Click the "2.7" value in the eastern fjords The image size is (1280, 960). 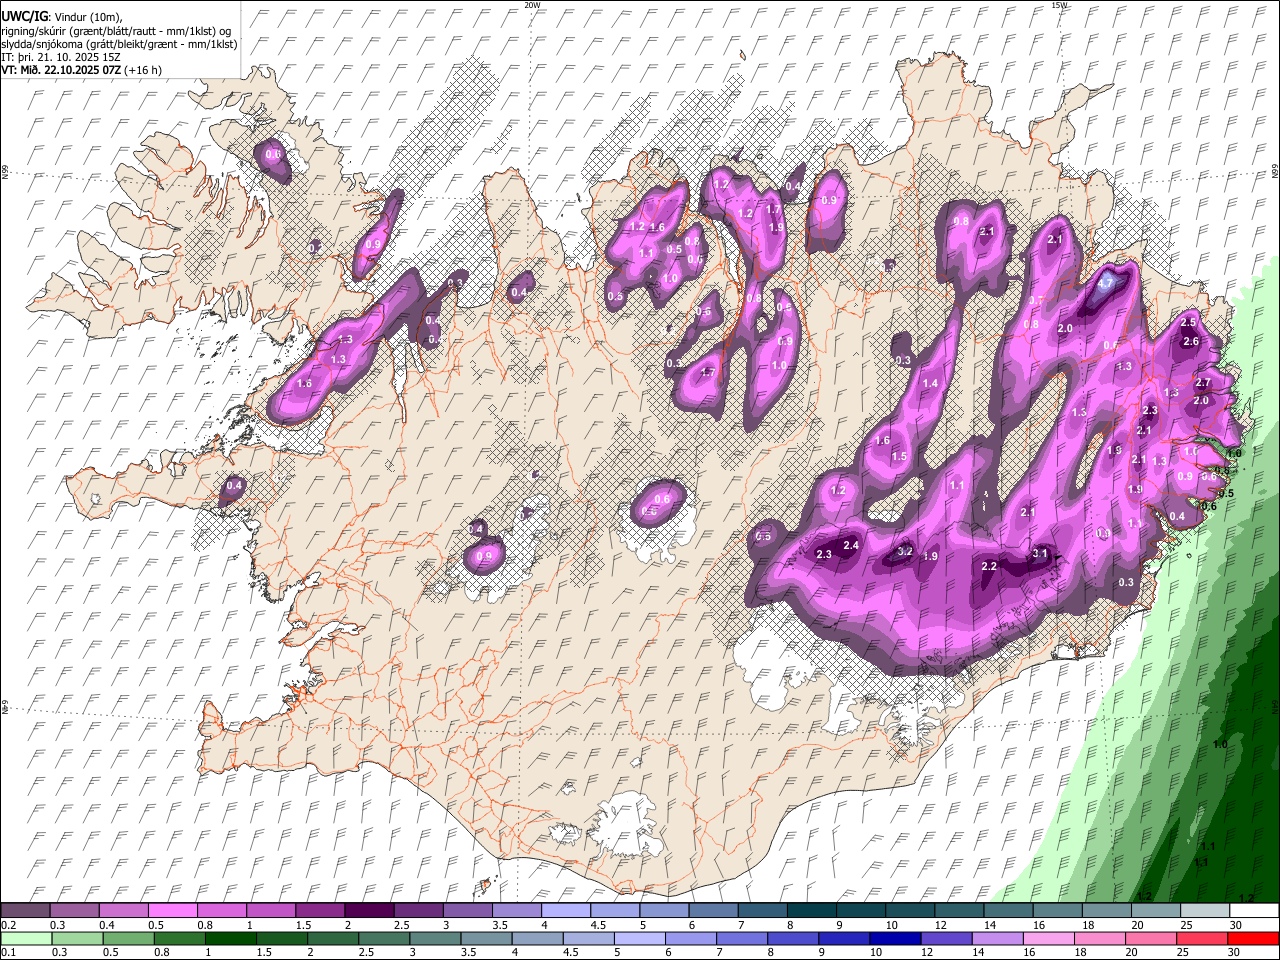click(1204, 383)
